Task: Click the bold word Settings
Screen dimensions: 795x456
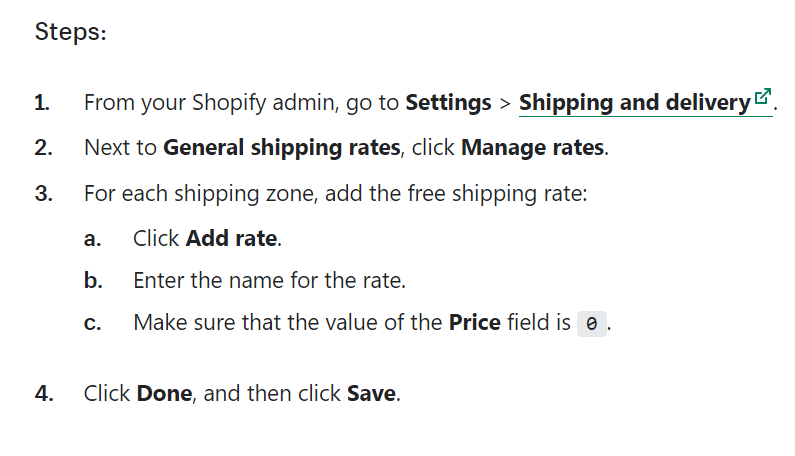Action: point(448,103)
